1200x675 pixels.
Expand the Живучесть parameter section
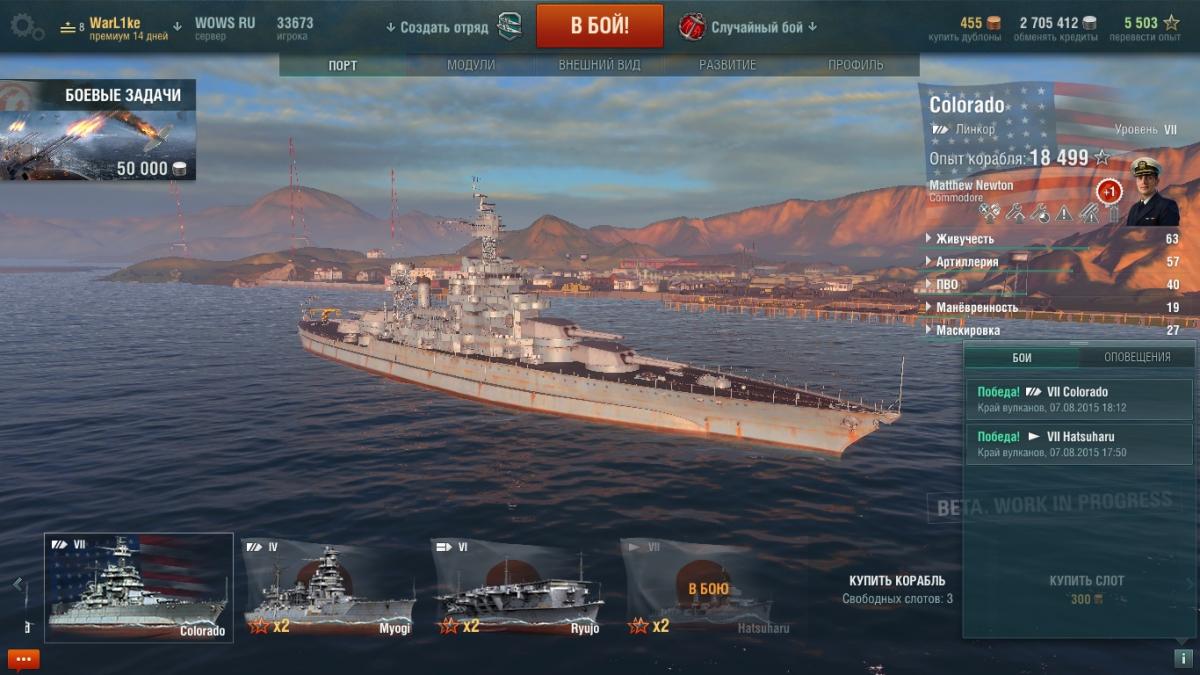[1052, 239]
